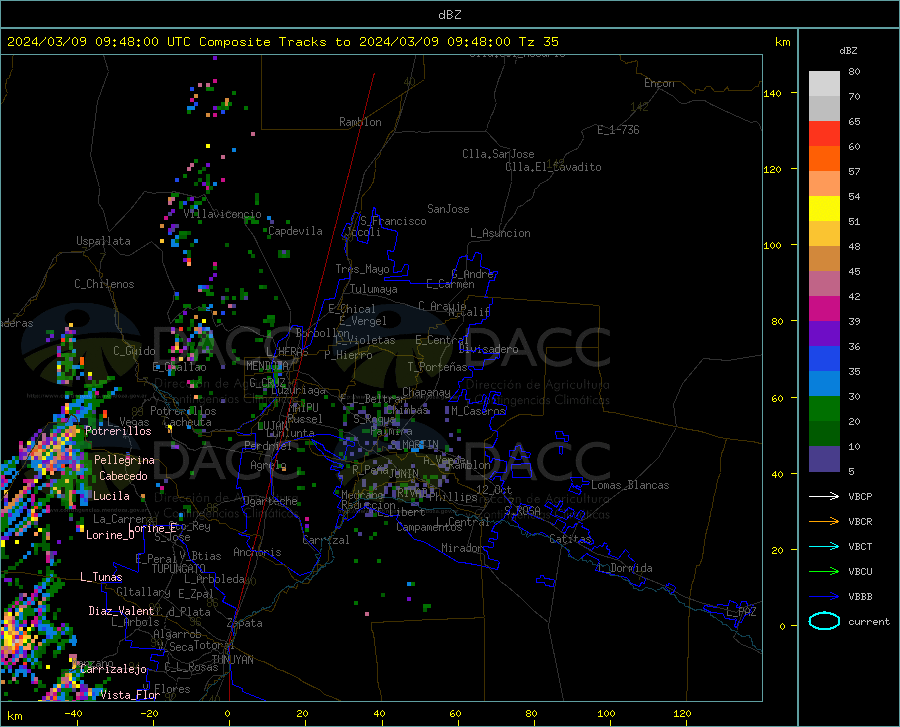The width and height of the screenshot is (900, 727).
Task: Click the L_Asuncion label
Action: click(x=501, y=233)
